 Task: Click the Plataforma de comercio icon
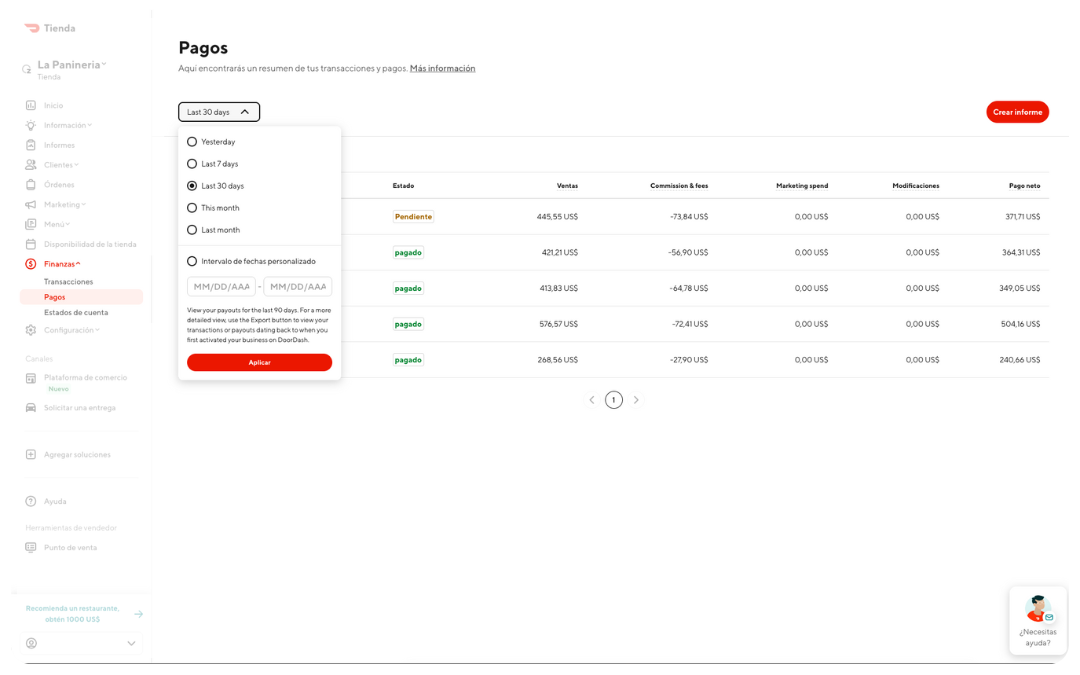click(x=31, y=378)
